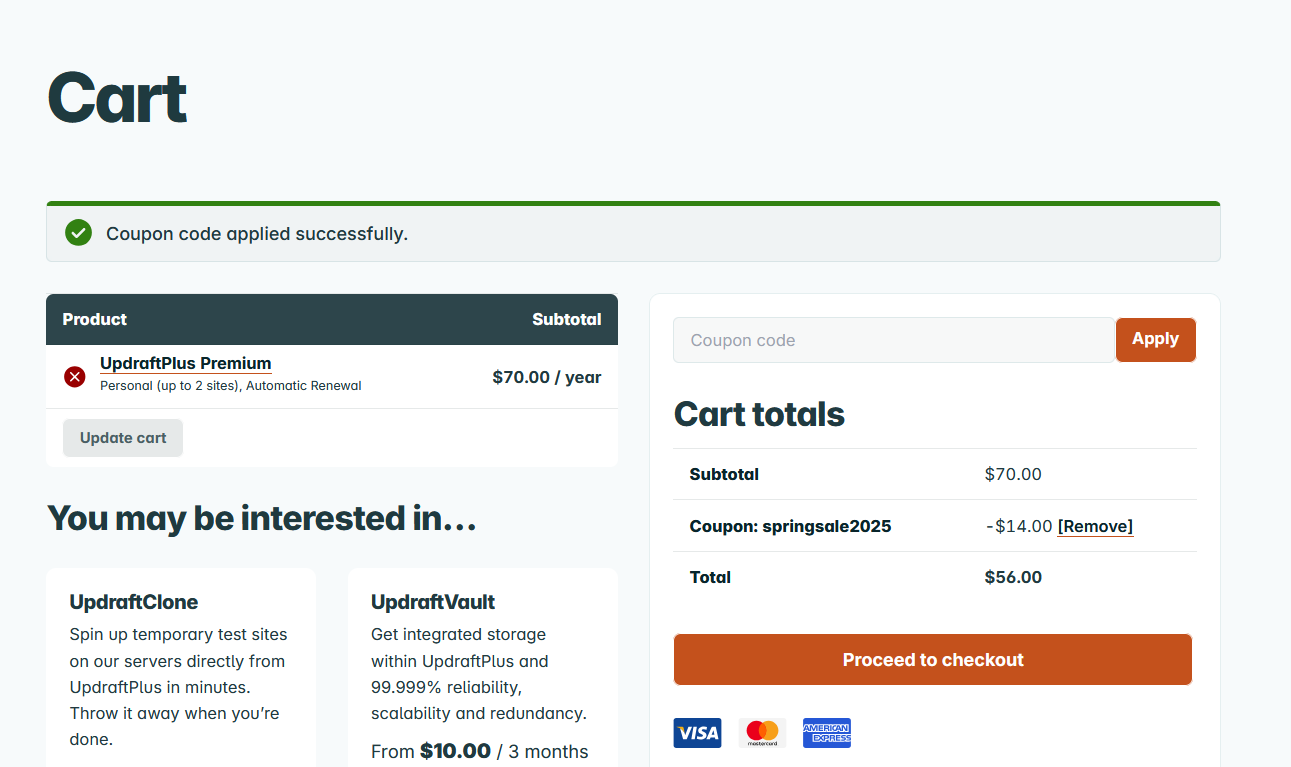Click 'You may be interested in…' heading

click(x=262, y=518)
